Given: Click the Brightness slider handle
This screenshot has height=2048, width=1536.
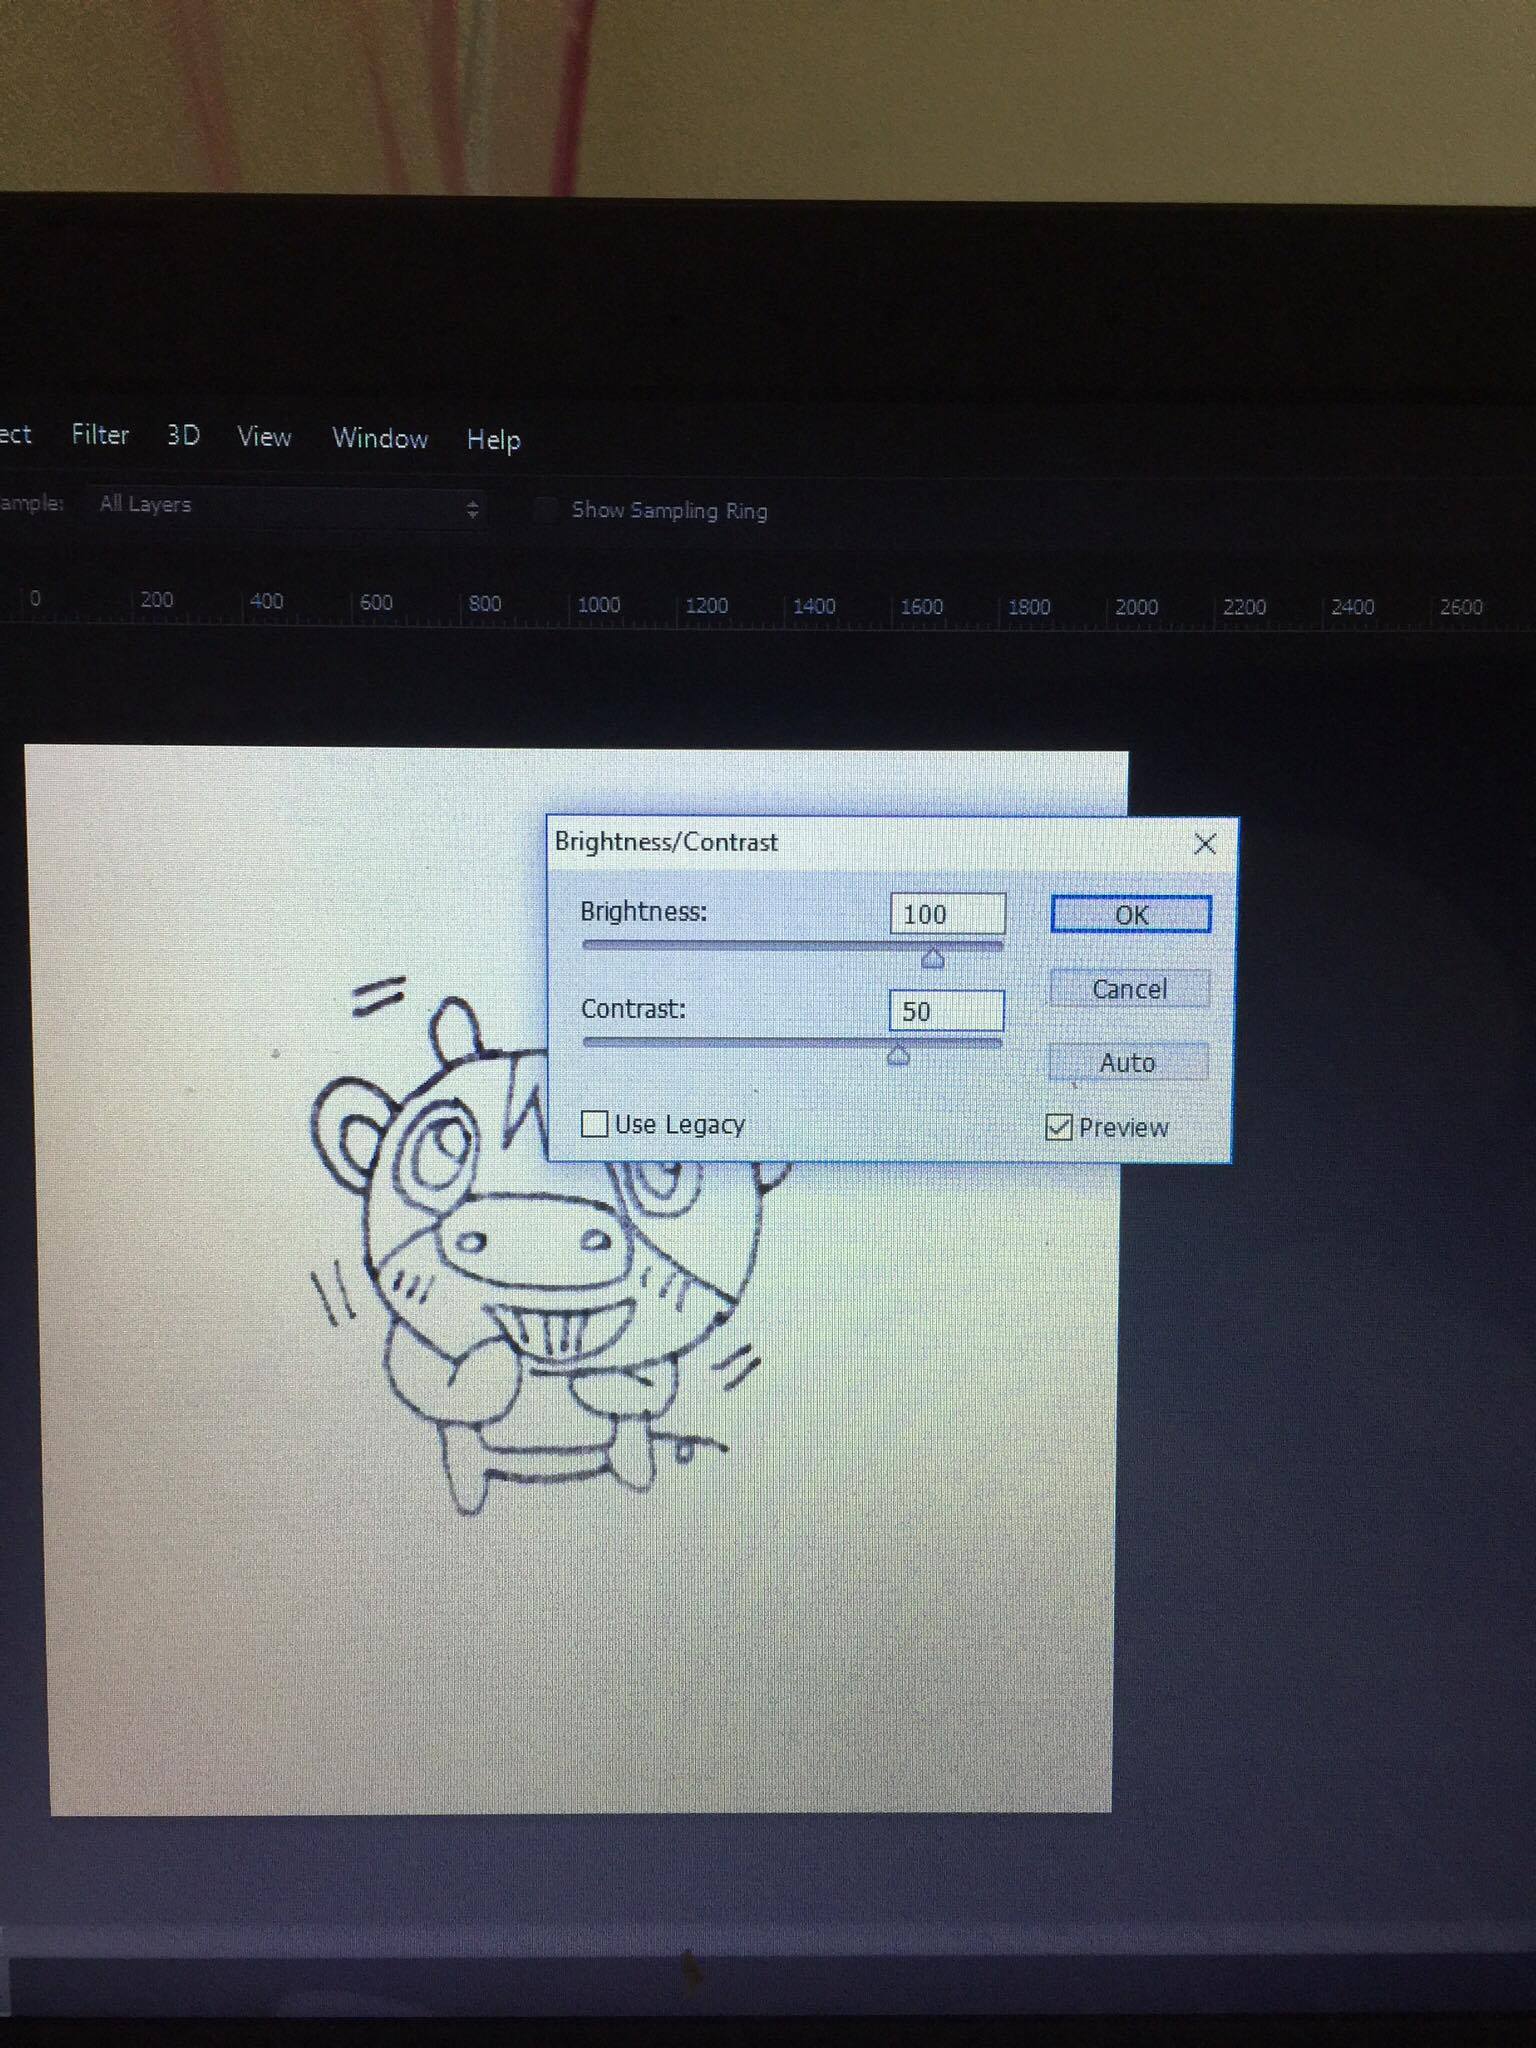Looking at the screenshot, I should [932, 959].
